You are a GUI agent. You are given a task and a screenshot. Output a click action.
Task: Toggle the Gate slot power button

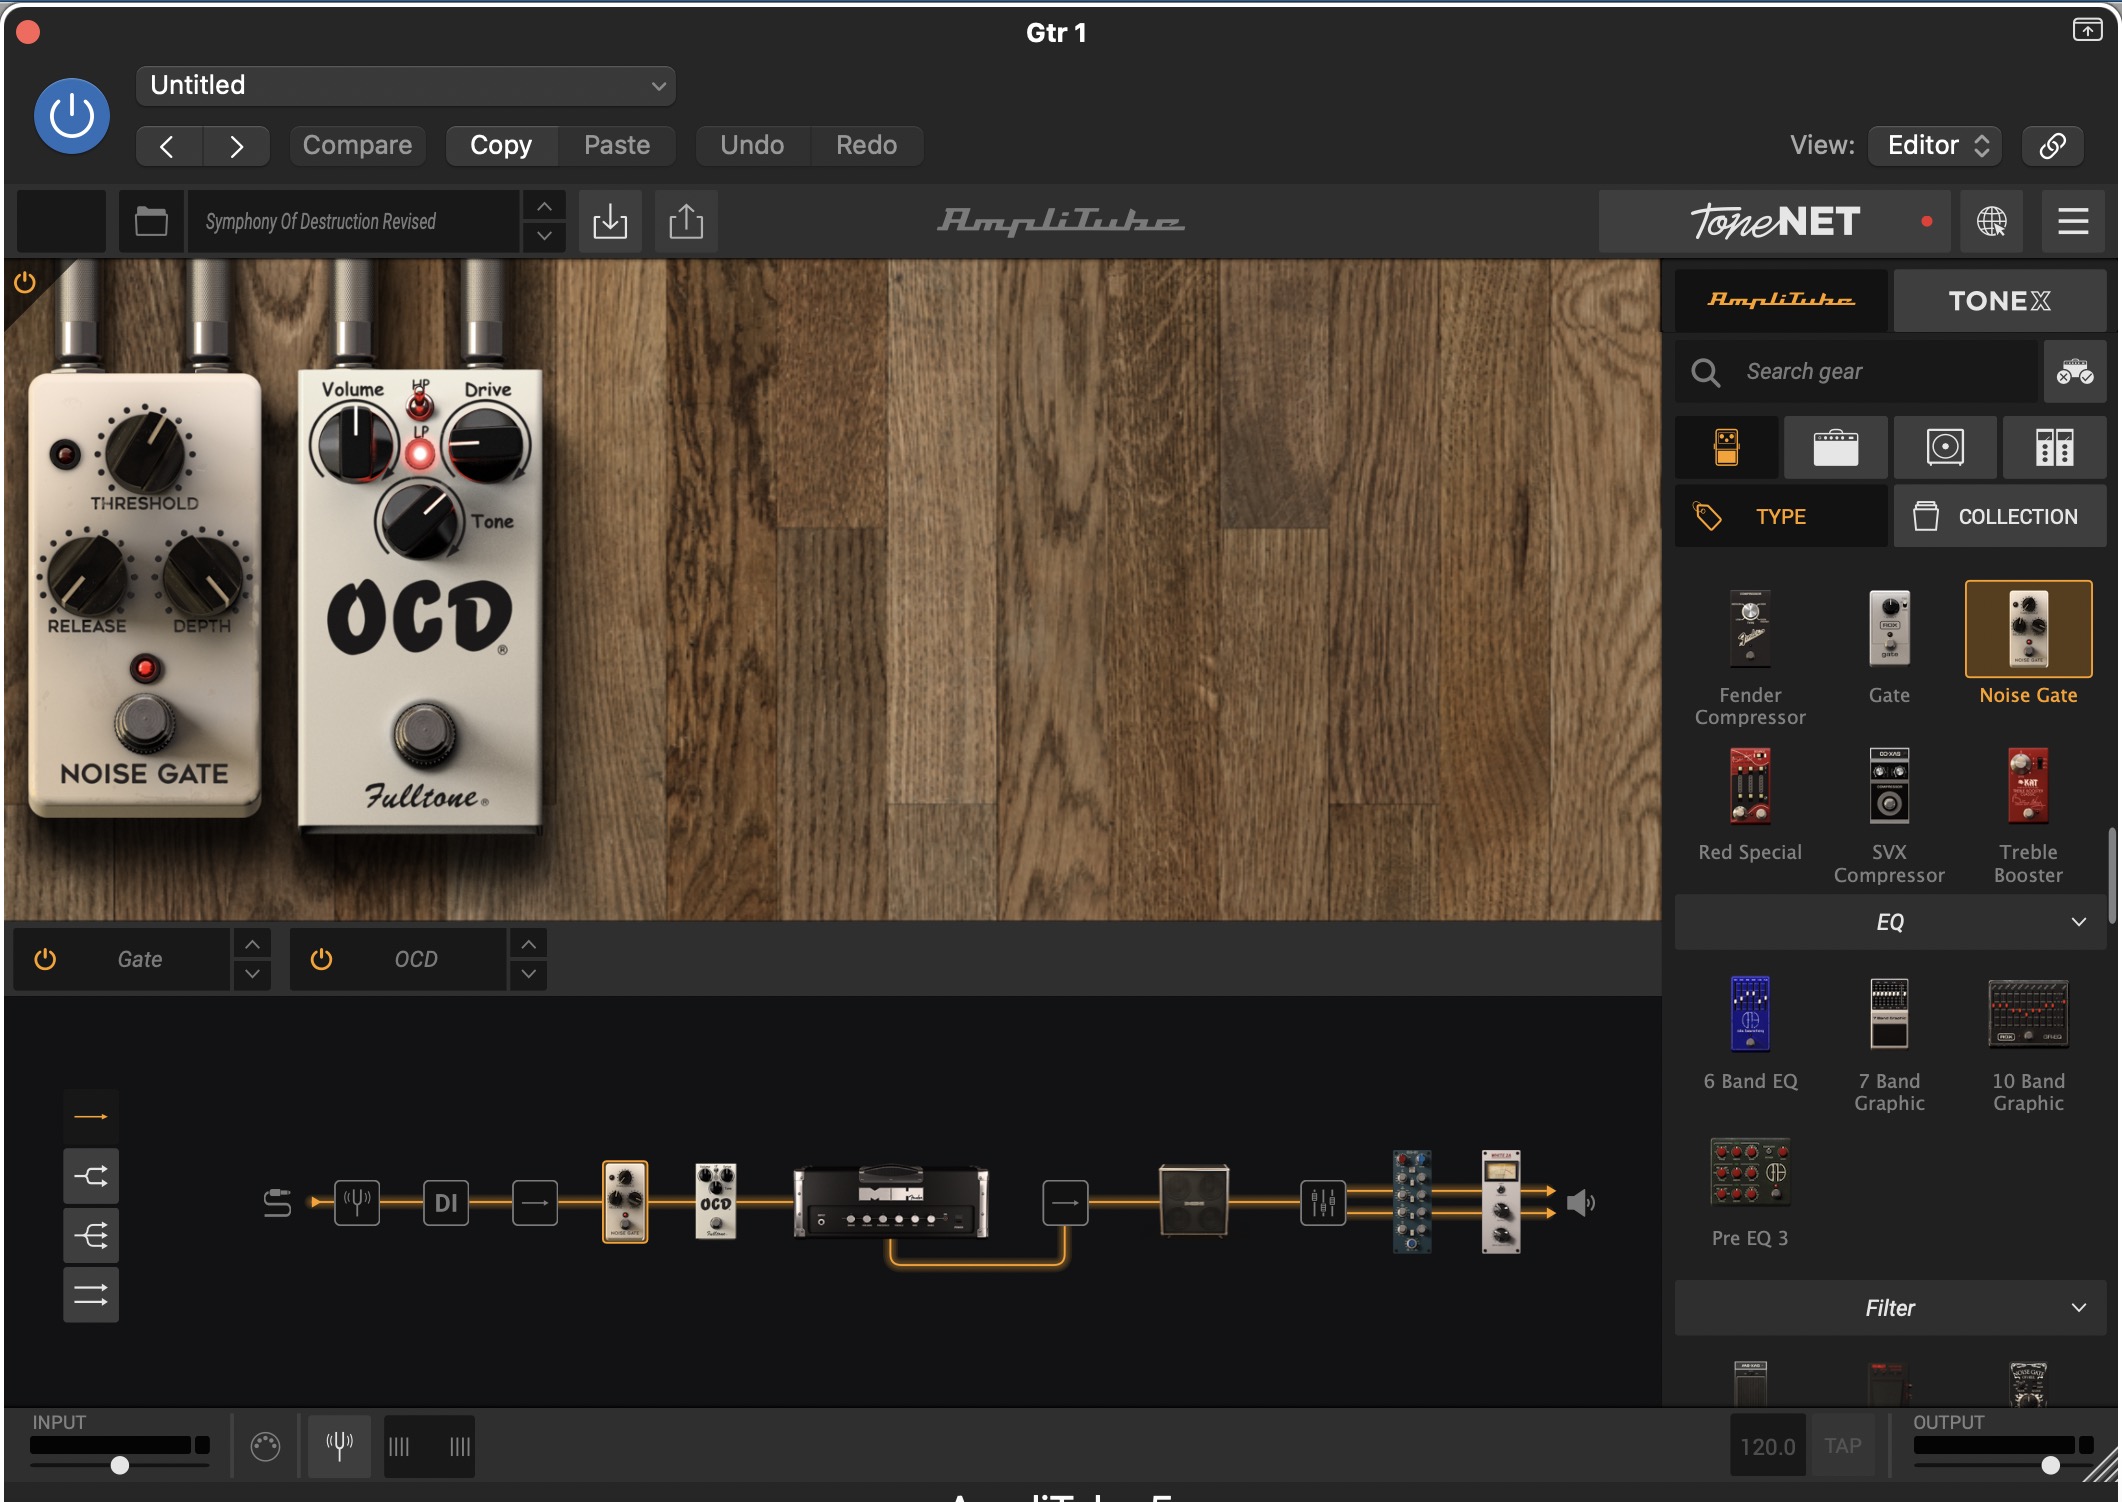click(45, 959)
